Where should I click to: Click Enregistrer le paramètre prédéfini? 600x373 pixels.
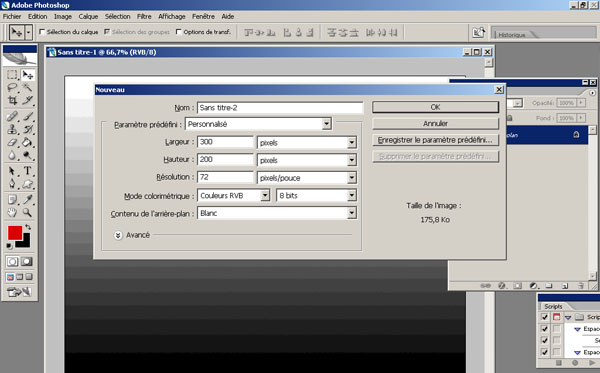(x=435, y=140)
